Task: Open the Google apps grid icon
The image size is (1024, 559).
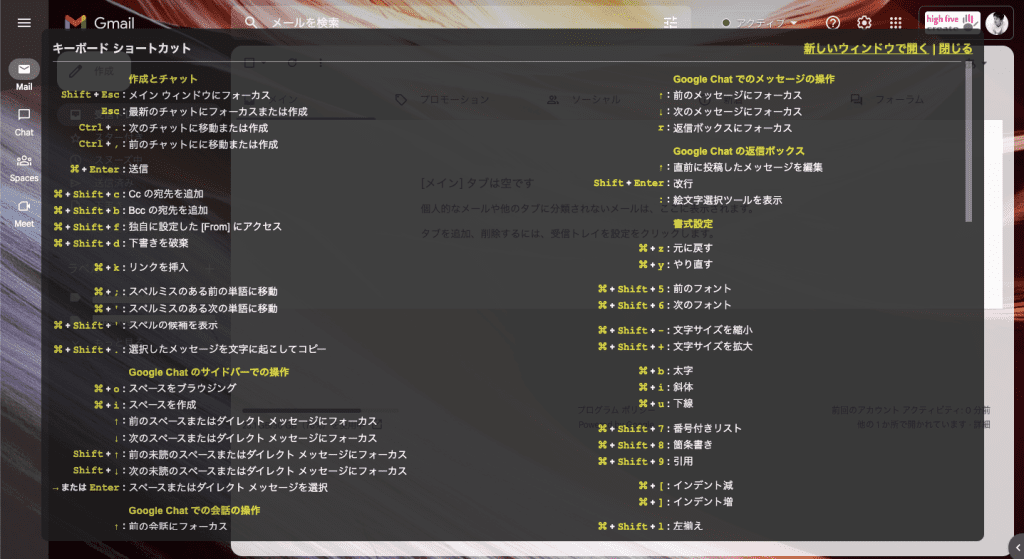Action: [895, 23]
